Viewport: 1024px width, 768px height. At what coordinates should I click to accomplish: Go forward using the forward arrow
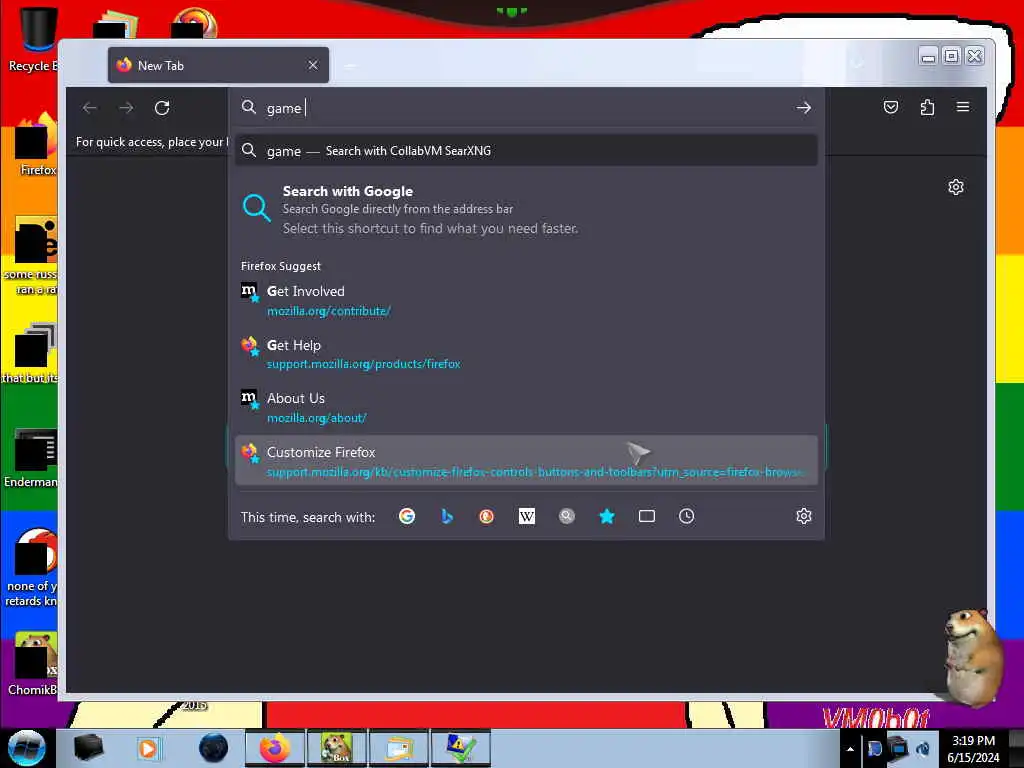pos(126,108)
